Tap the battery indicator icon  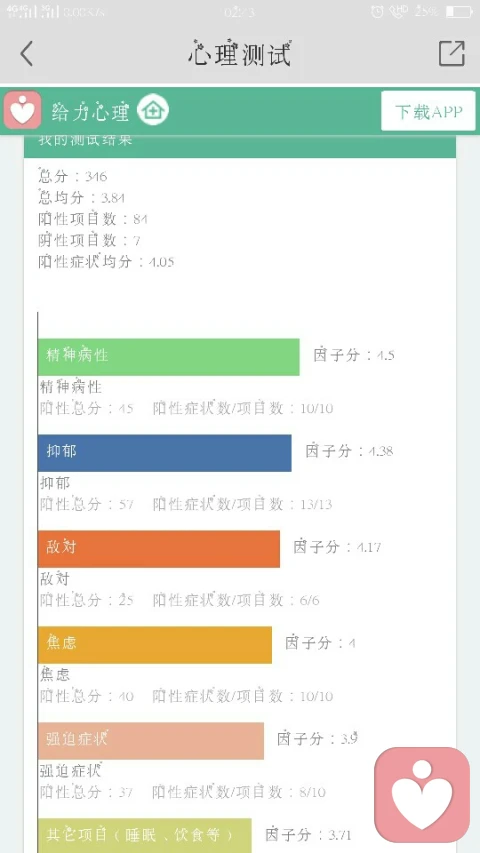click(x=459, y=11)
